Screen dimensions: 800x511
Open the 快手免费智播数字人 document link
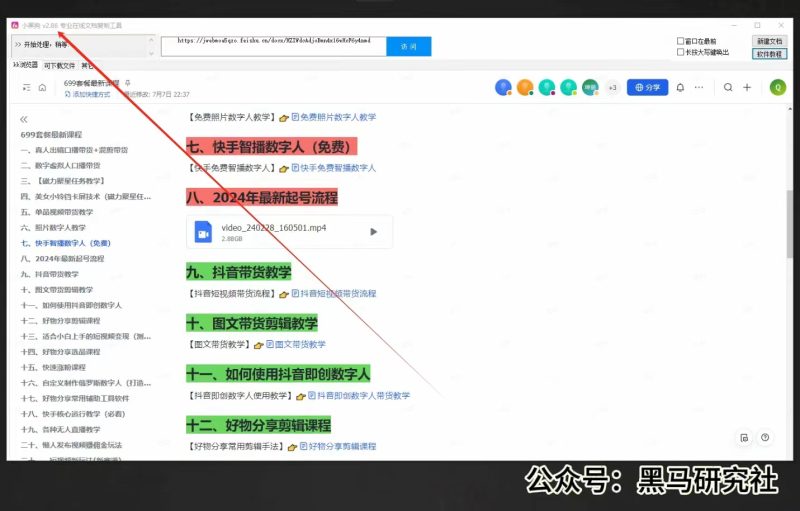(x=334, y=168)
